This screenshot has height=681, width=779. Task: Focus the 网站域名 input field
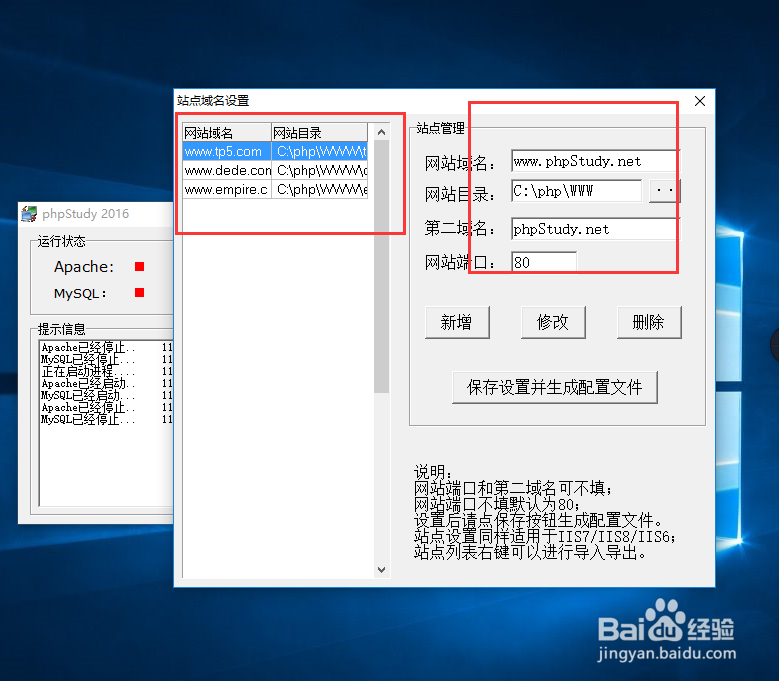point(595,161)
